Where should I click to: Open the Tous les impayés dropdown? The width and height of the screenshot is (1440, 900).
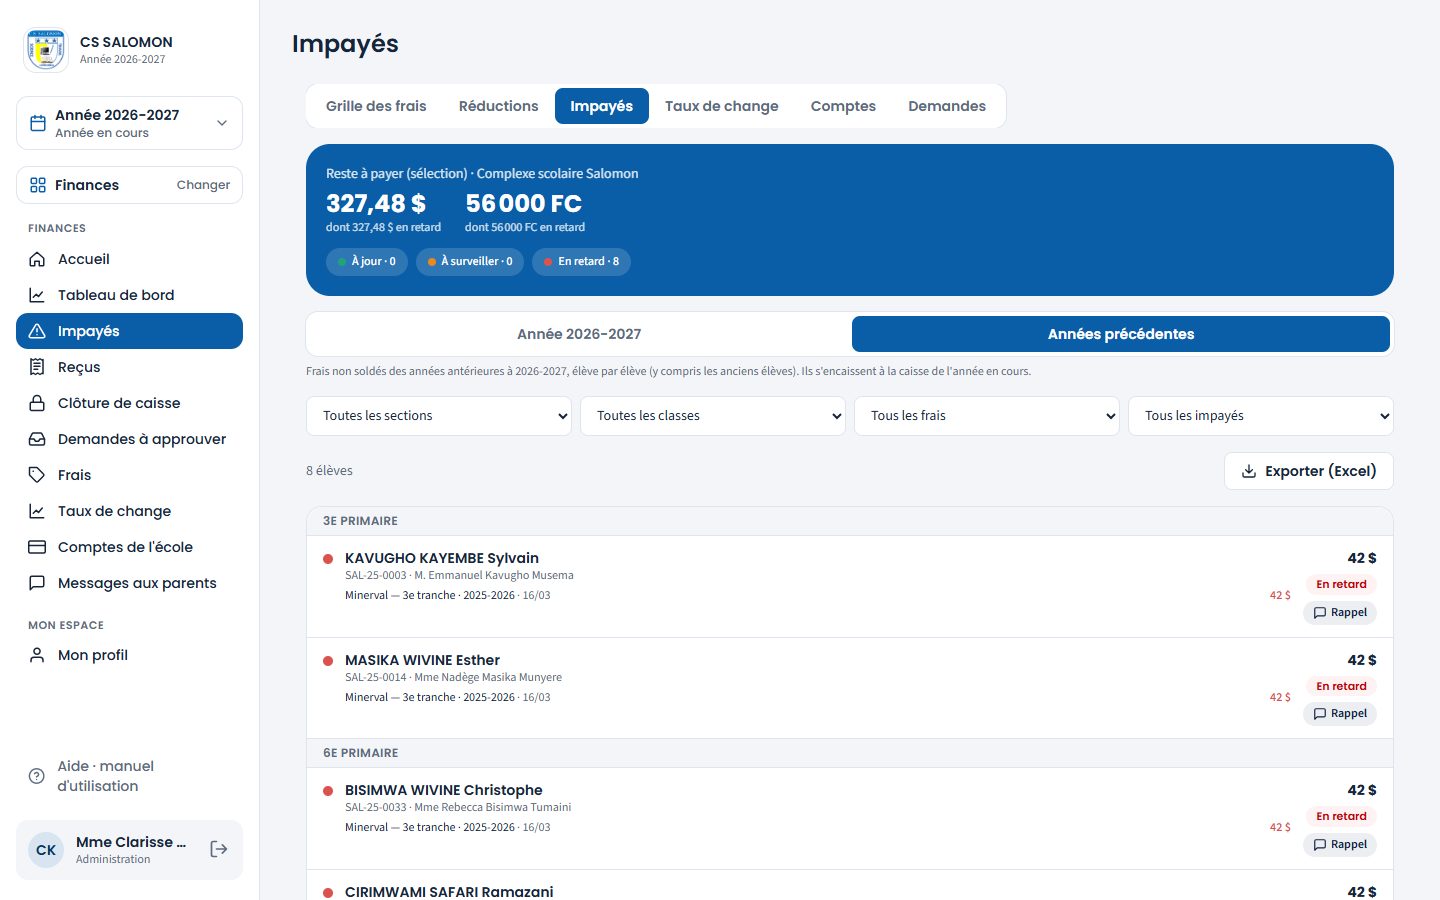tap(1261, 416)
